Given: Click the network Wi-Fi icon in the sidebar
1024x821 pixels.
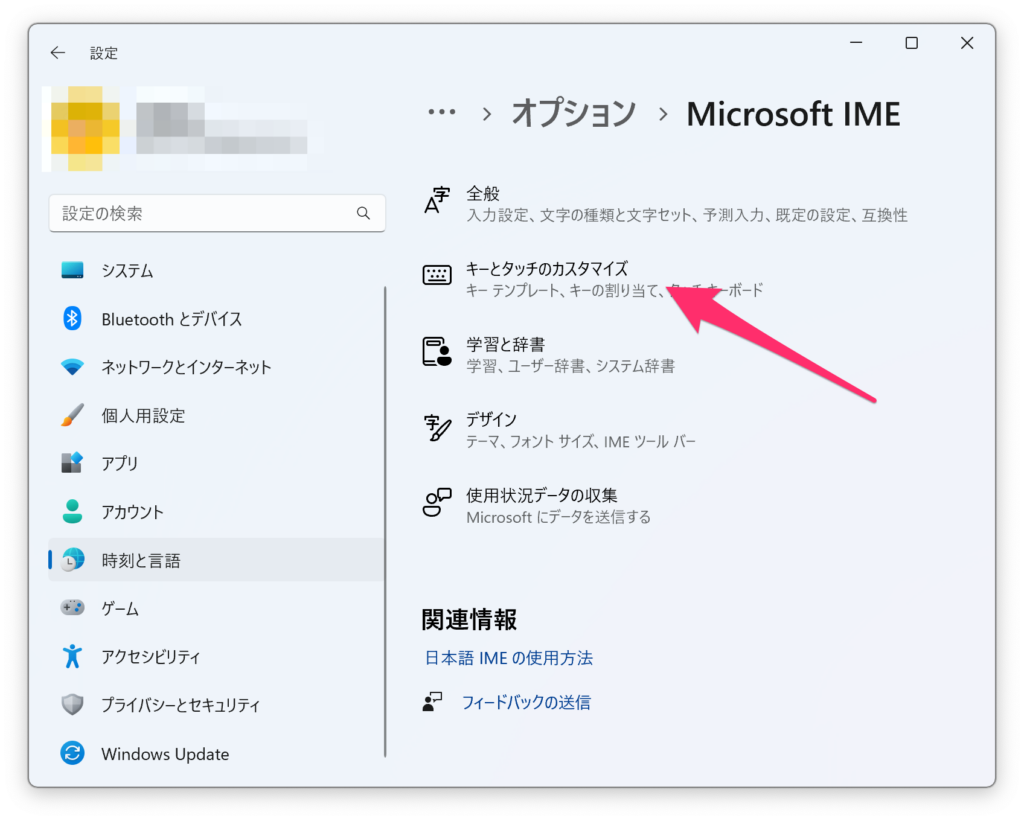Looking at the screenshot, I should coord(72,367).
